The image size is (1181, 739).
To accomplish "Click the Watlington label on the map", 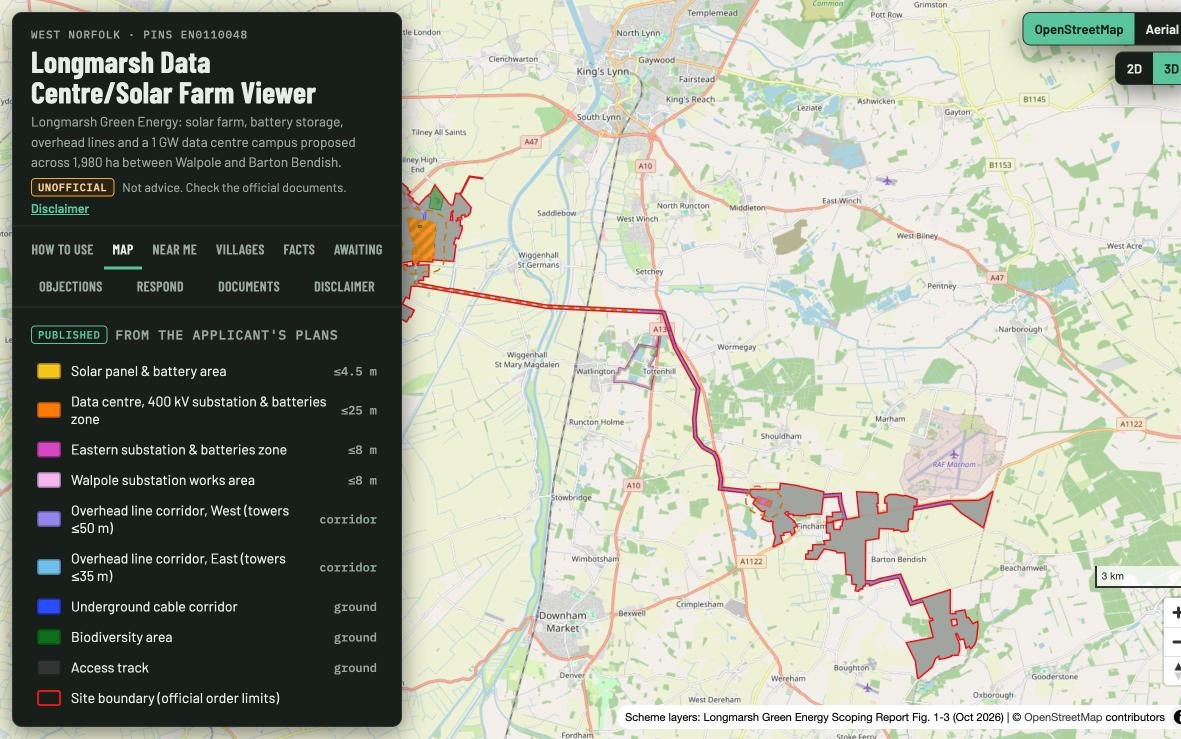I will (595, 371).
